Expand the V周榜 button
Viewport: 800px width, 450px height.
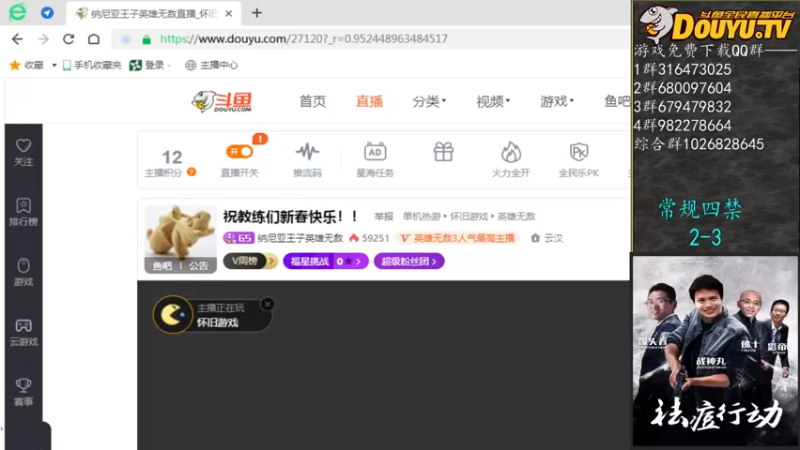(251, 261)
